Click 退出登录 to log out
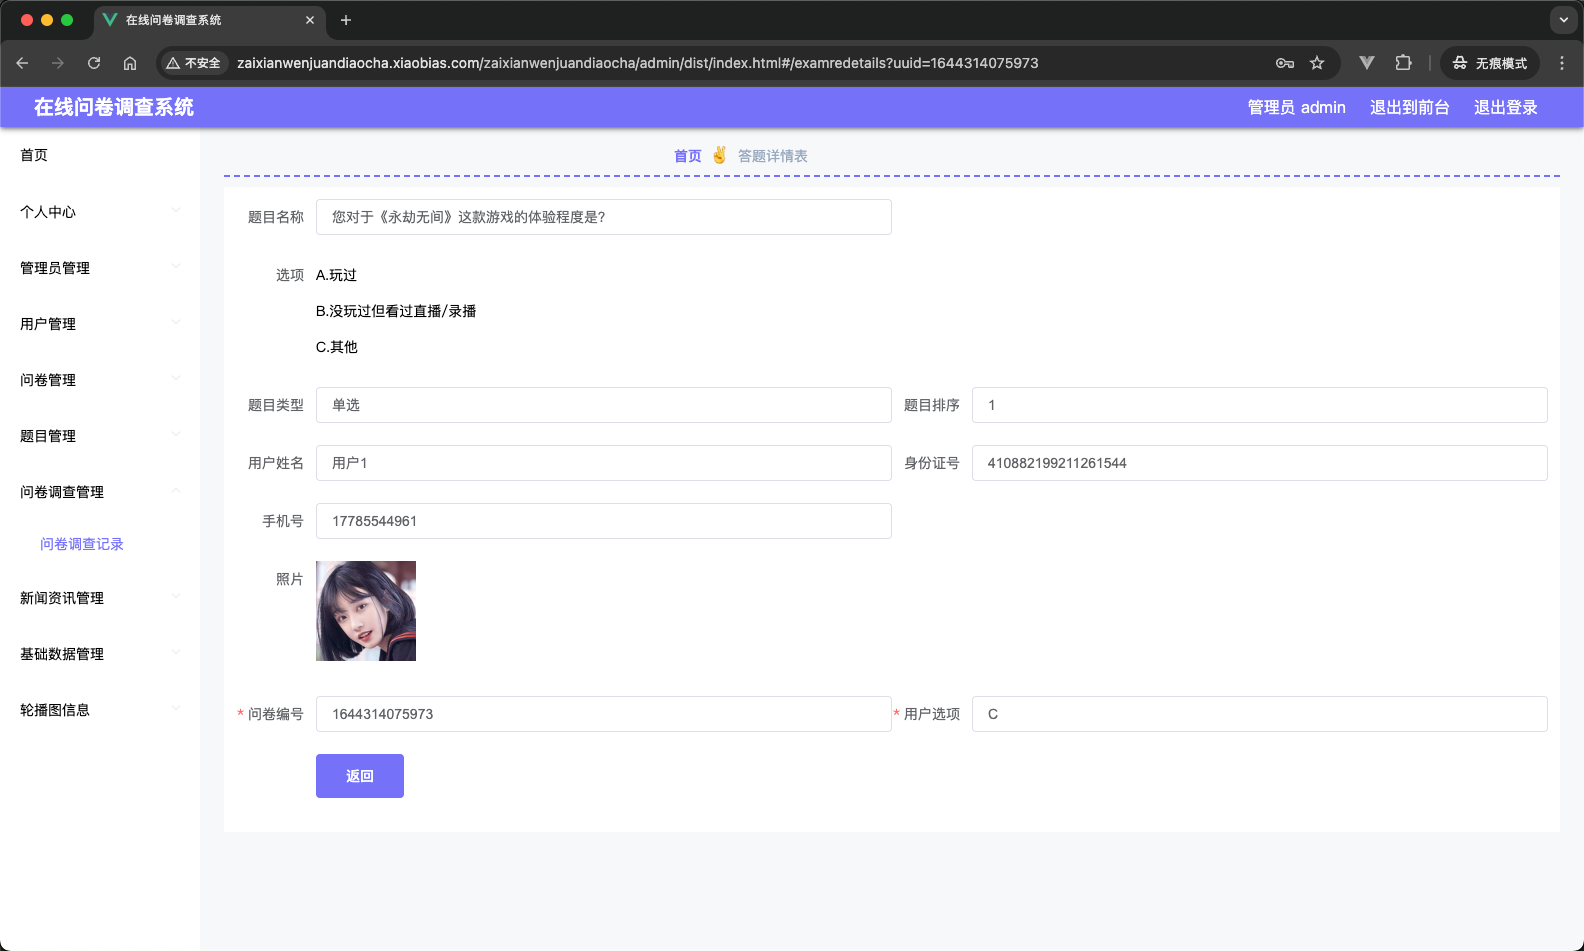The image size is (1584, 951). click(1505, 107)
